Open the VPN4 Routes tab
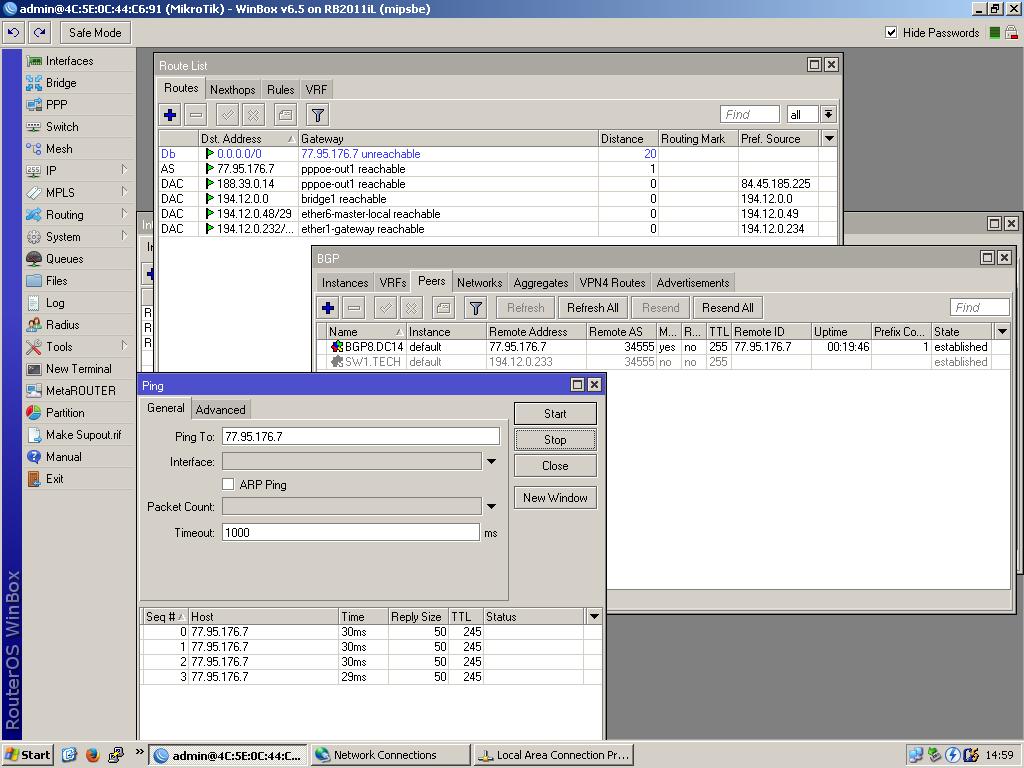The height and width of the screenshot is (768, 1024). (612, 283)
